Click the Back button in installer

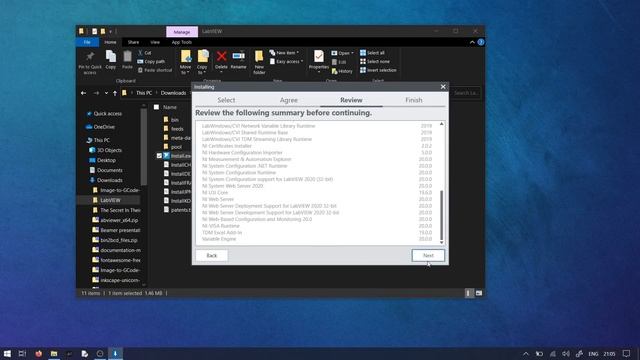[212, 256]
